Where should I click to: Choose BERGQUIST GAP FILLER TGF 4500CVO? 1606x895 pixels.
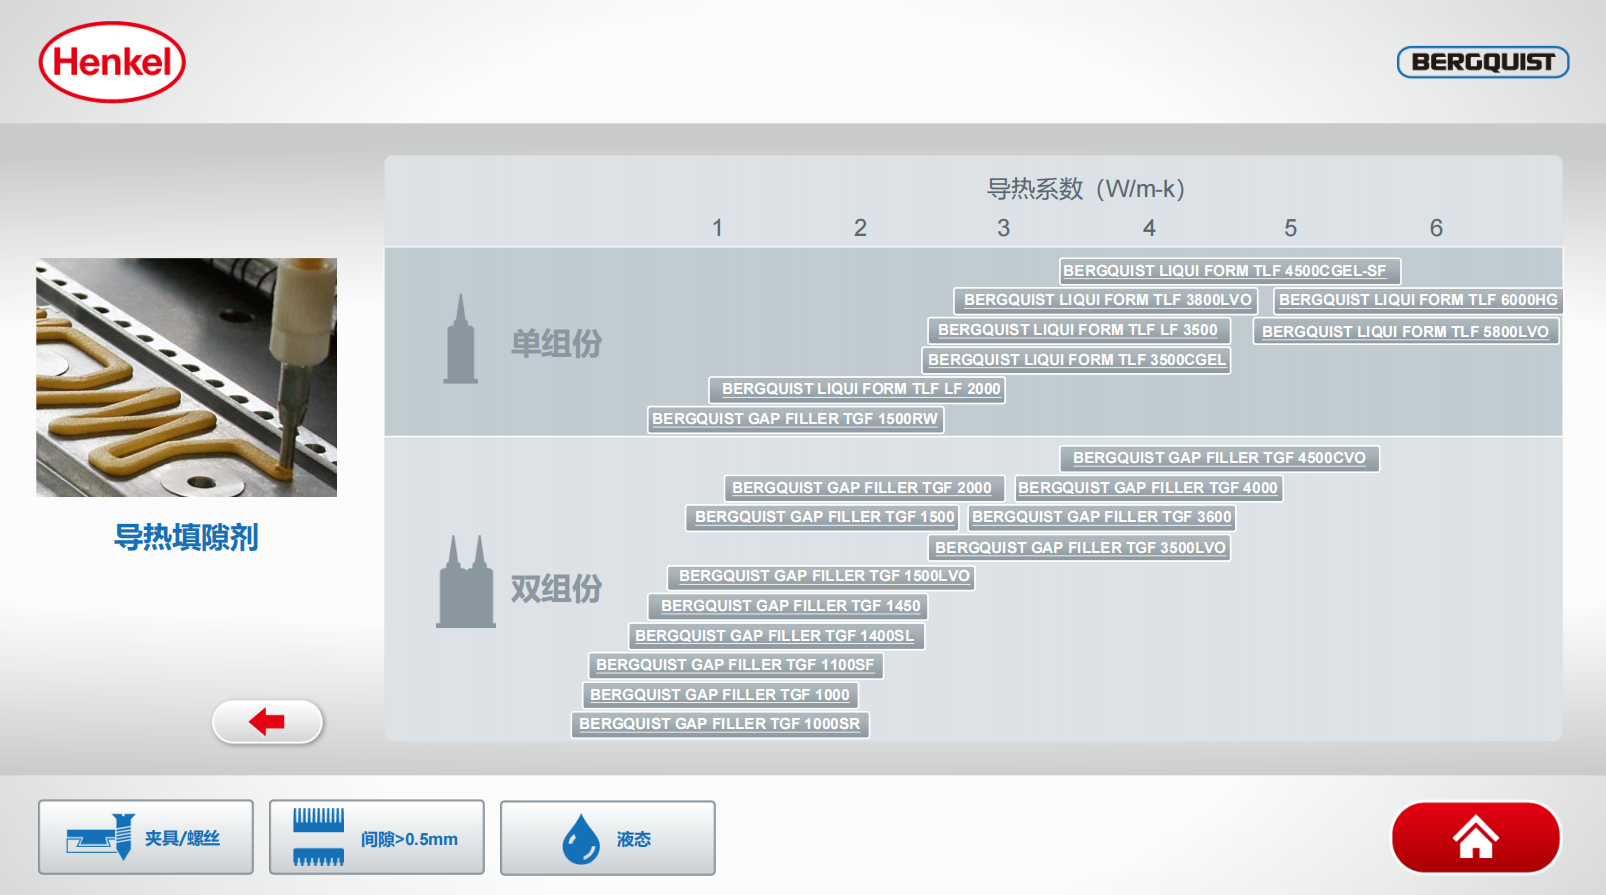pos(1219,458)
